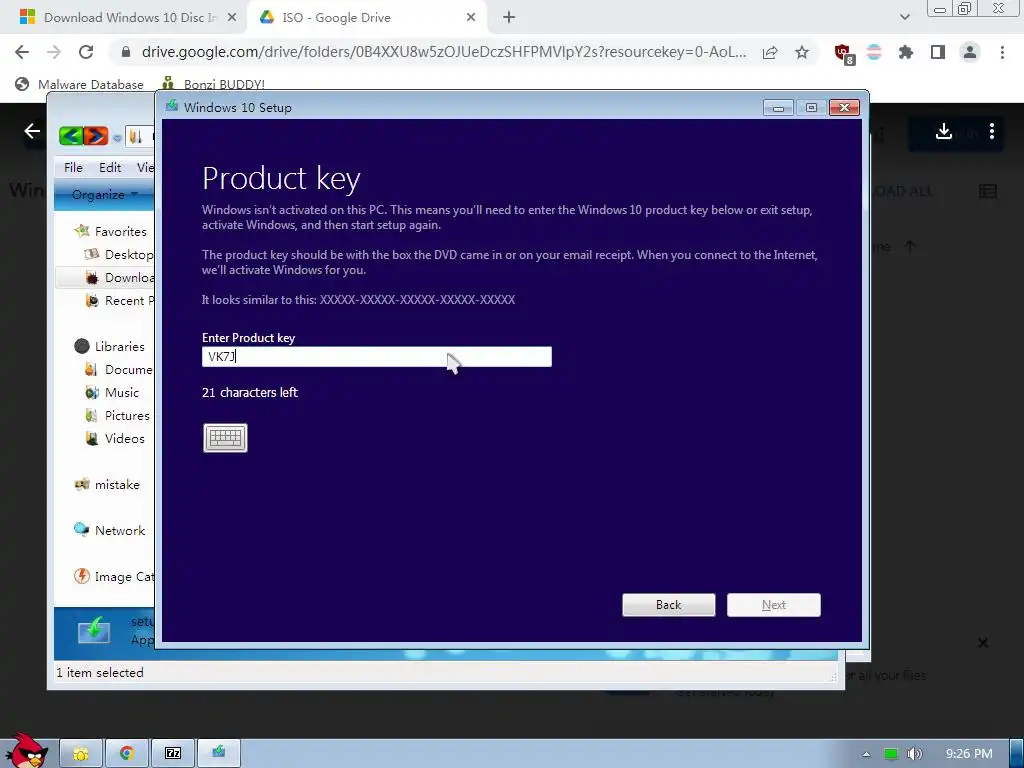
Task: Click Chrome's forward navigation arrow
Action: 54,52
